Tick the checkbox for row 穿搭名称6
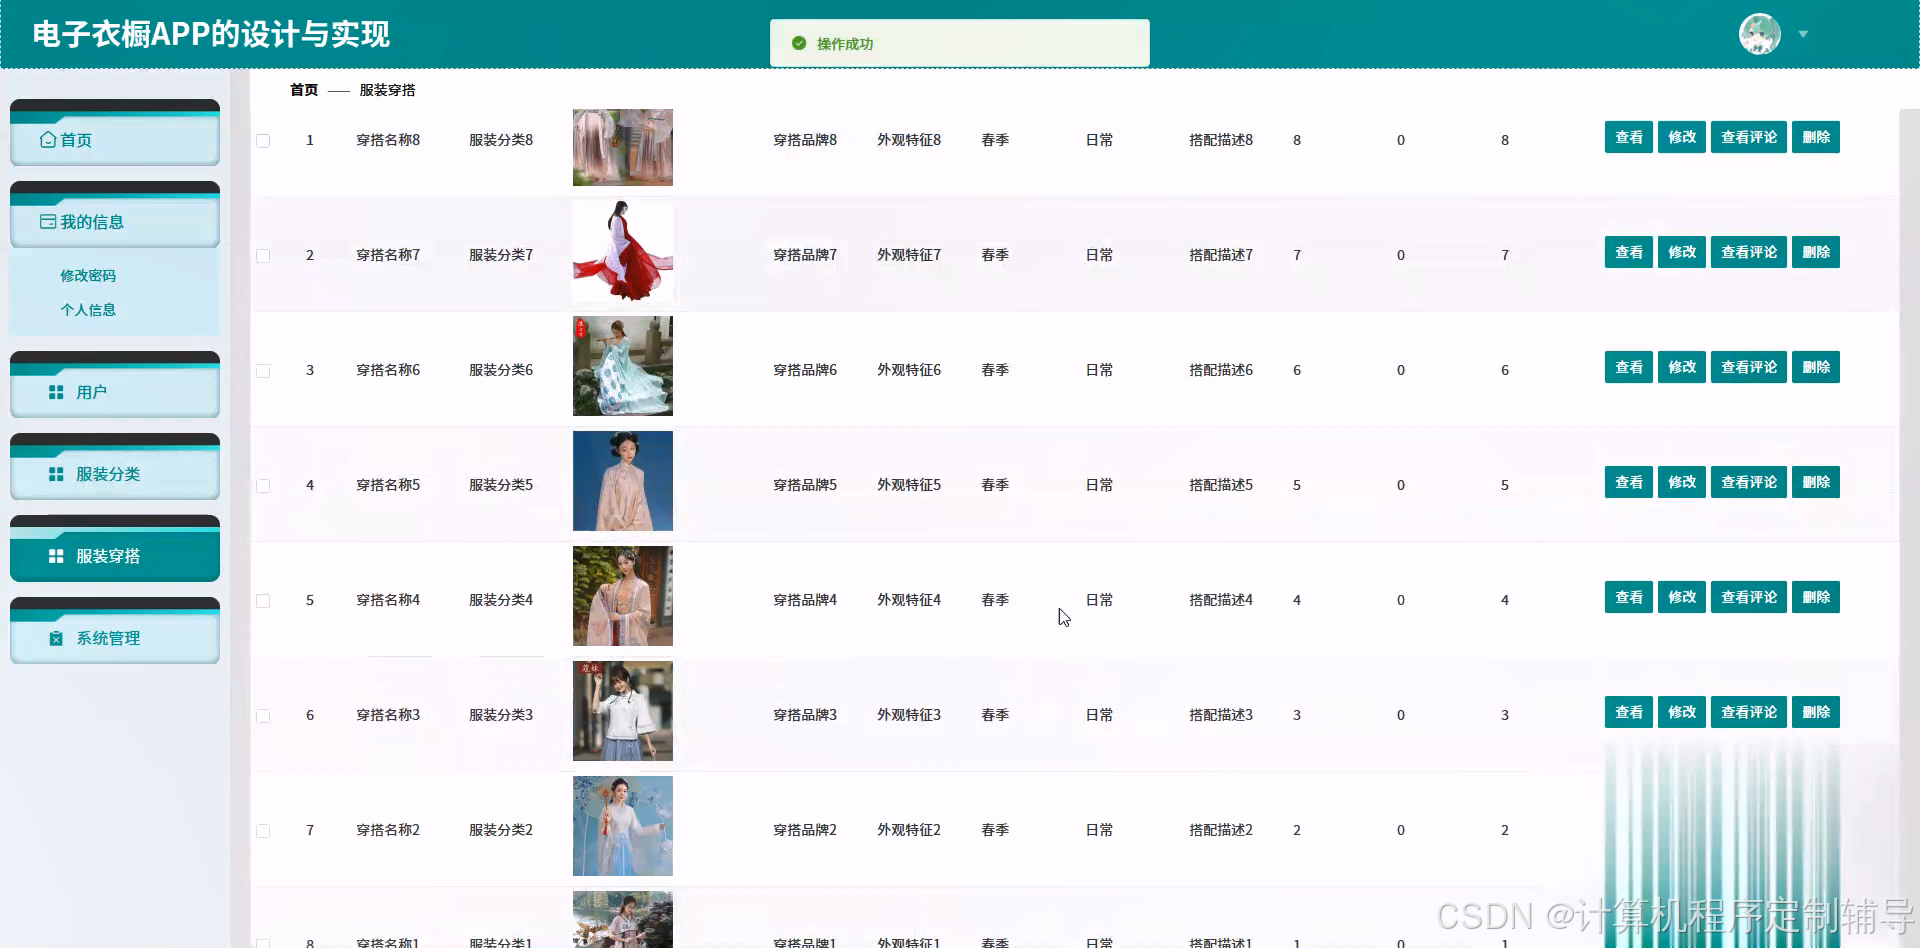The height and width of the screenshot is (948, 1920). tap(263, 371)
